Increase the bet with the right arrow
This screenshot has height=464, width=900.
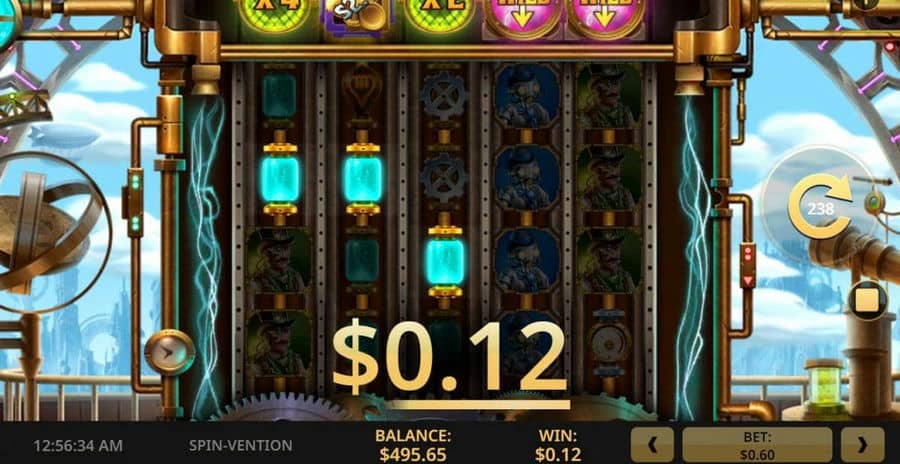click(x=862, y=445)
